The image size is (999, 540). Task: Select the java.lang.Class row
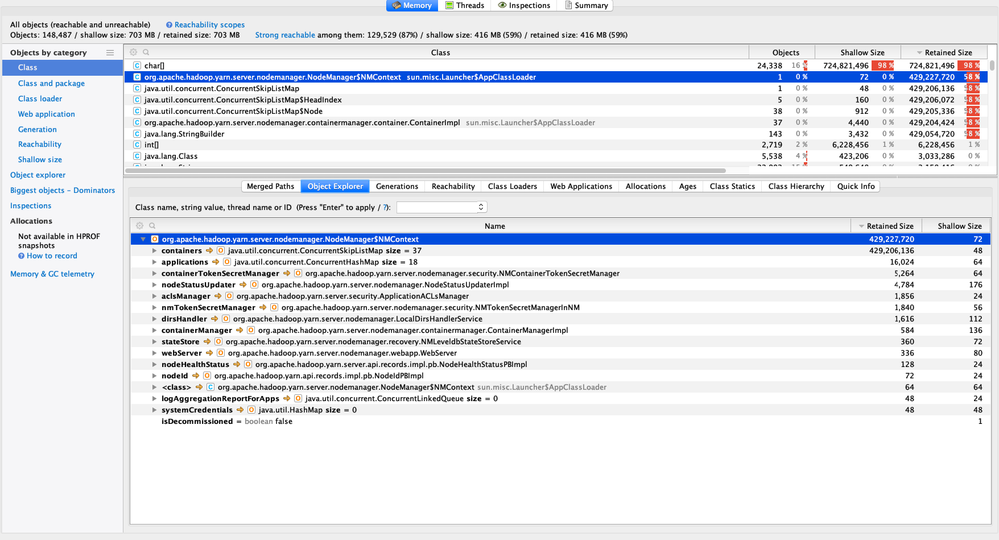(x=557, y=156)
